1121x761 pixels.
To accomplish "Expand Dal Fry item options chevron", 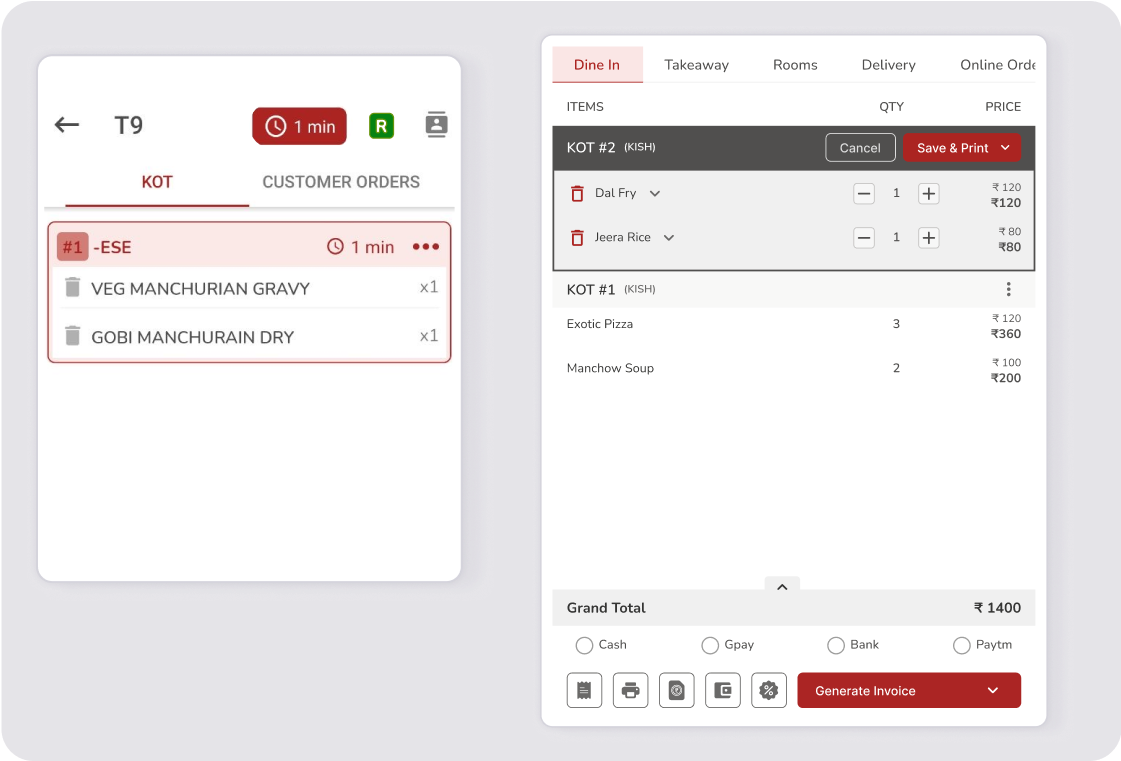I will [x=655, y=194].
